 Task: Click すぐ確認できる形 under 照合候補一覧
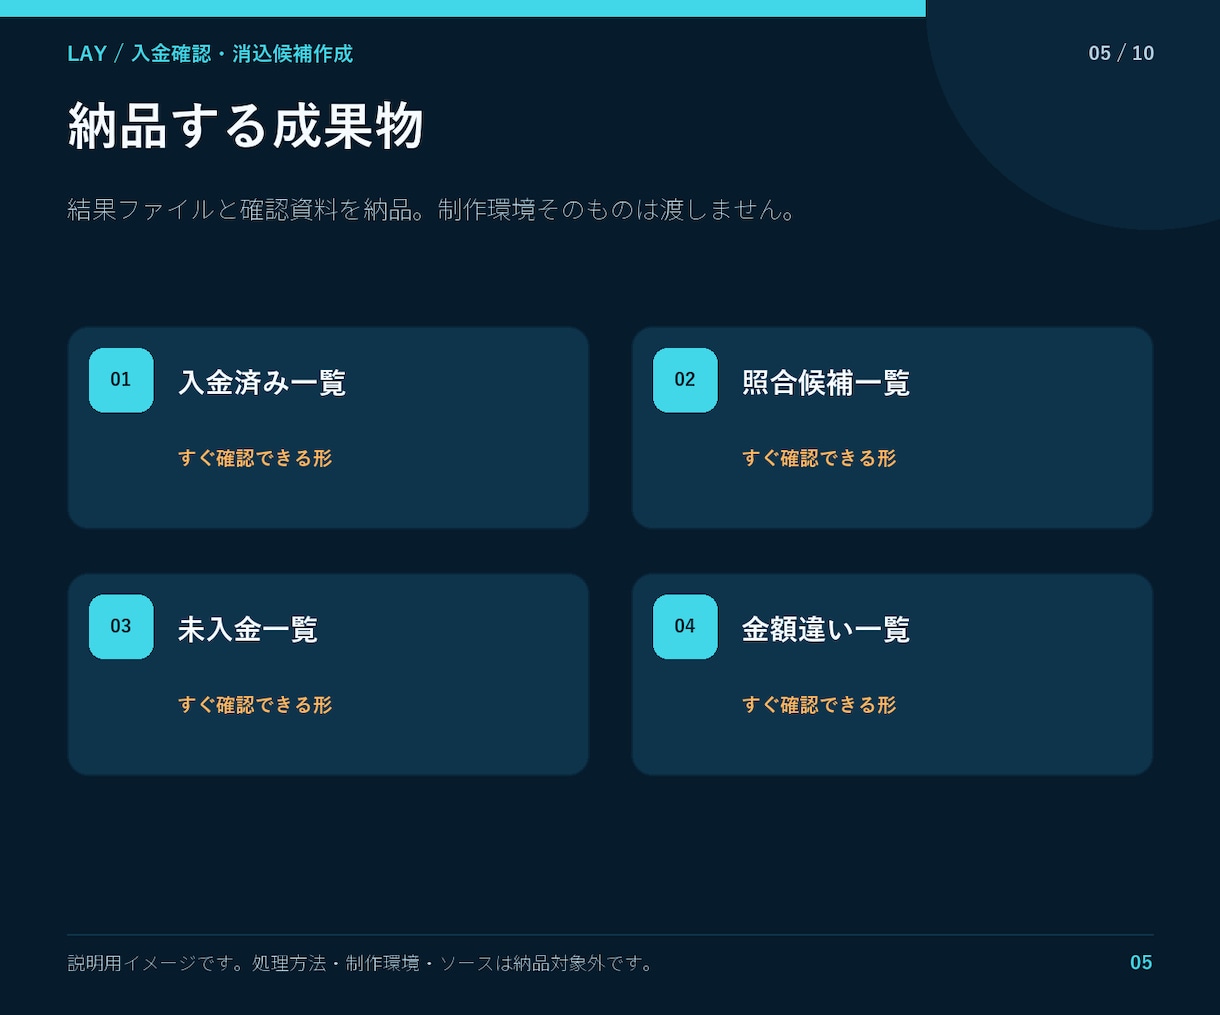click(819, 458)
